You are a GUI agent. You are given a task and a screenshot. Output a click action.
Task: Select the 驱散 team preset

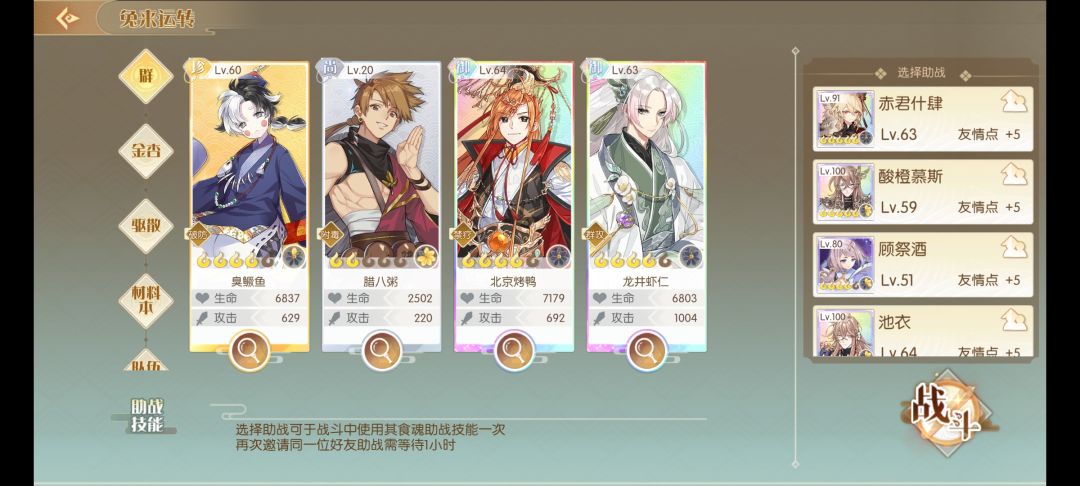pyautogui.click(x=145, y=226)
